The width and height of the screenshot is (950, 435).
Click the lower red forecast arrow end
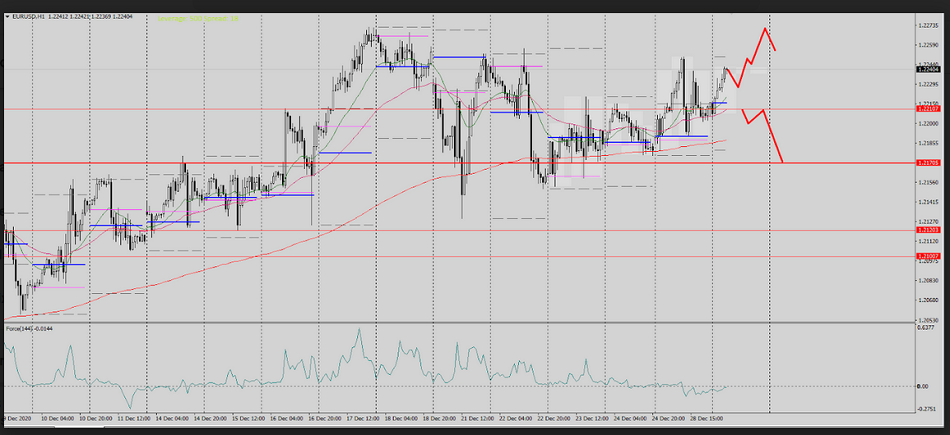pyautogui.click(x=781, y=160)
